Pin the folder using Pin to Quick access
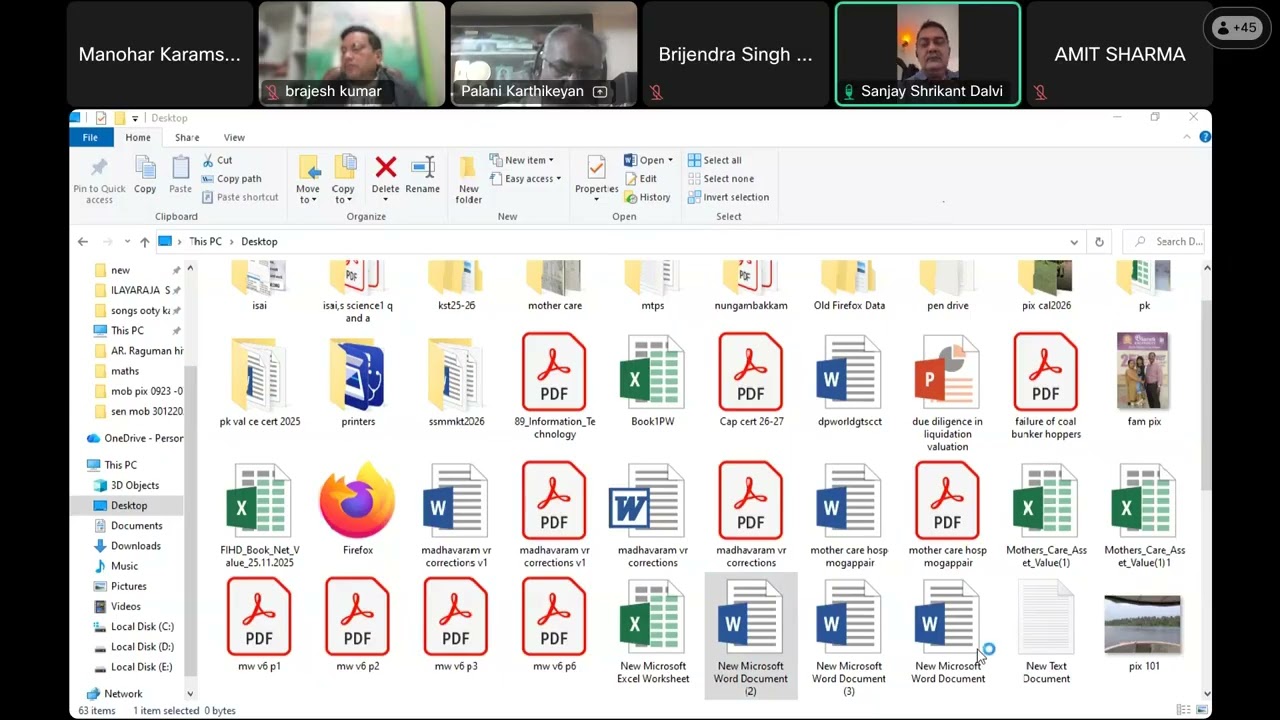The width and height of the screenshot is (1280, 720). pyautogui.click(x=99, y=180)
